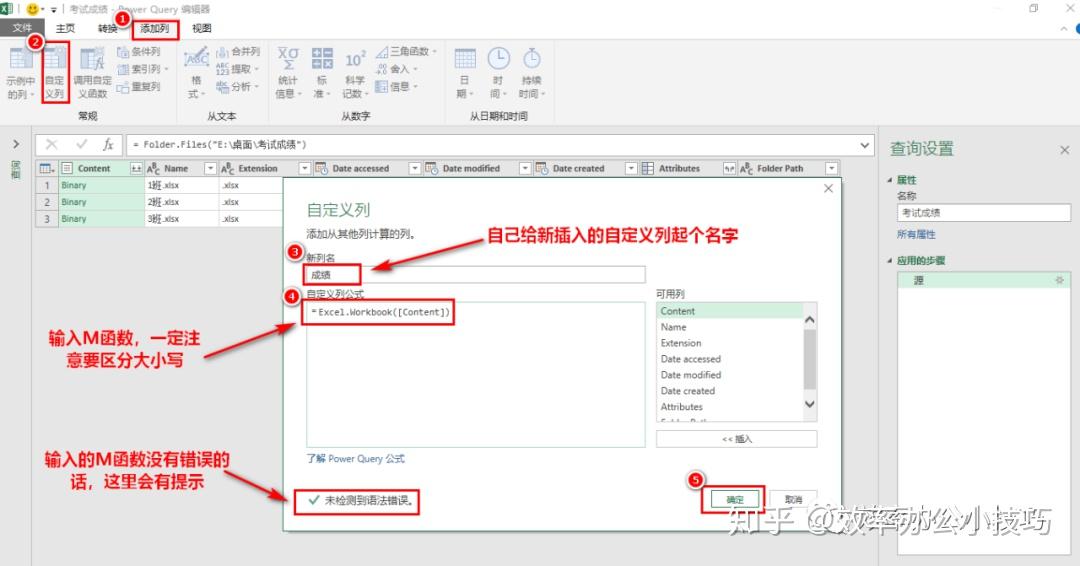Expand the formula bar chevron

[x=864, y=145]
